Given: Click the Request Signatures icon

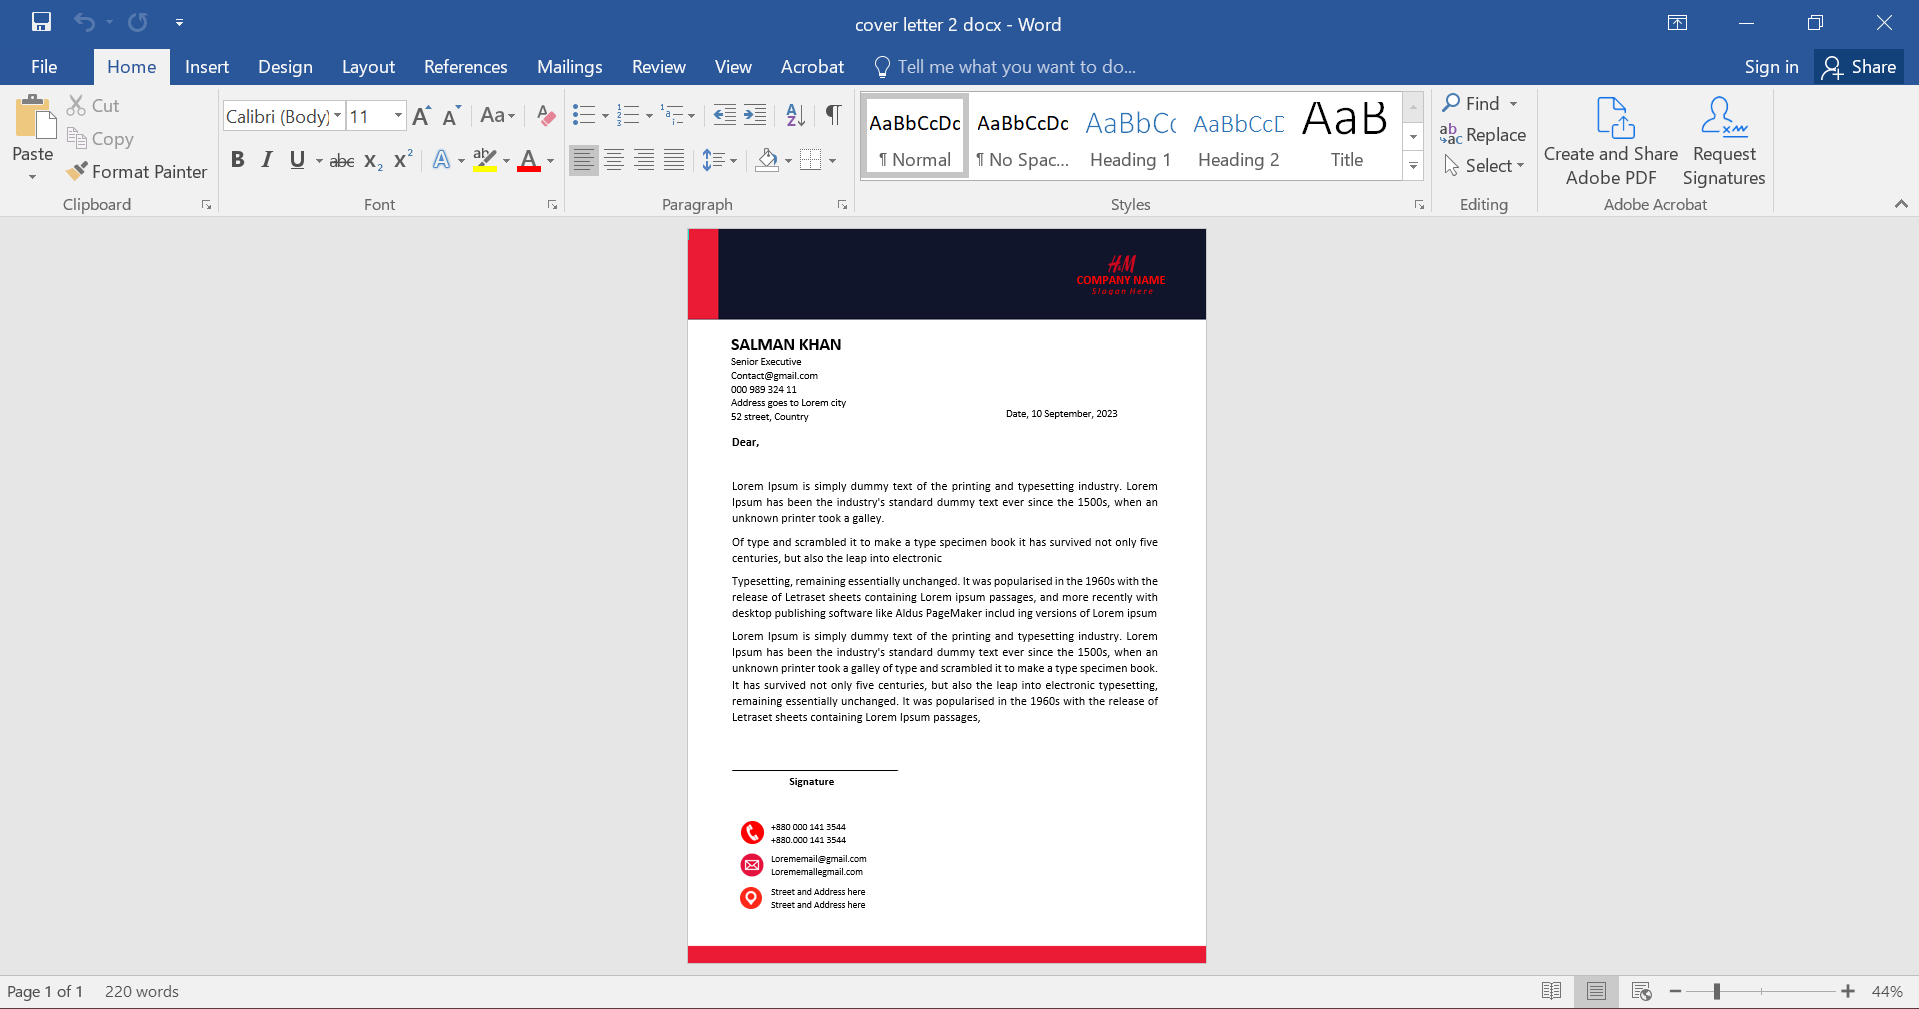Looking at the screenshot, I should (x=1722, y=140).
